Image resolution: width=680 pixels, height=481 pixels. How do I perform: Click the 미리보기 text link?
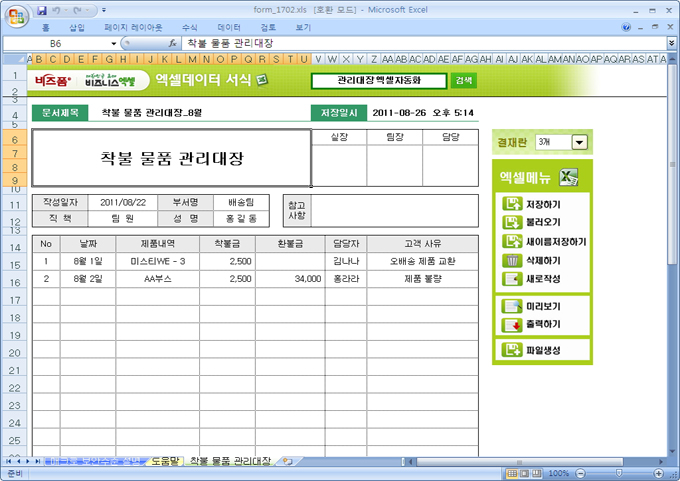(x=543, y=307)
